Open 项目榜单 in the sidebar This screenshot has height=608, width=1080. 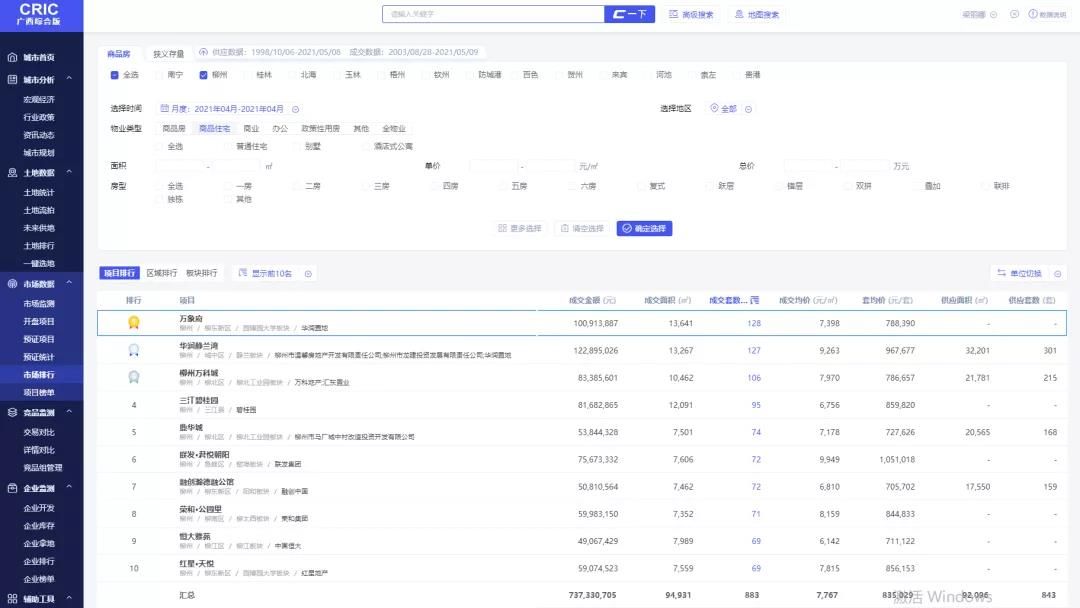click(39, 392)
